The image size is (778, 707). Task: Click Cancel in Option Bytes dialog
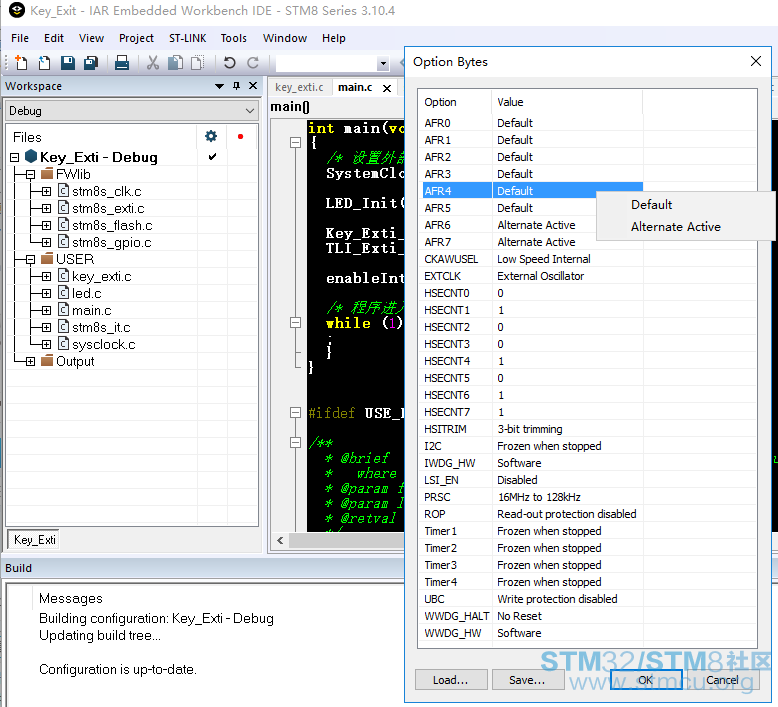[722, 679]
